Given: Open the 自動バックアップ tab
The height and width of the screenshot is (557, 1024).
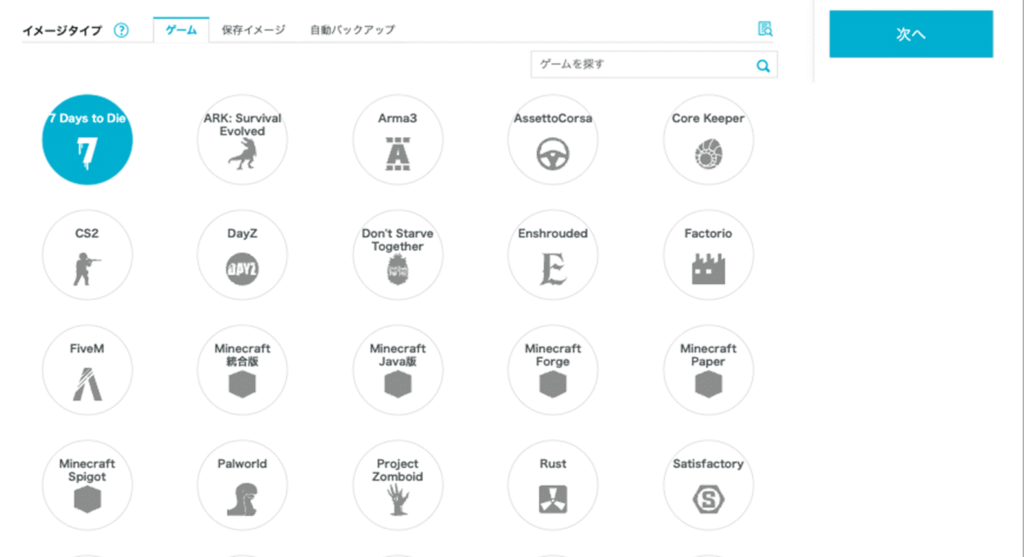Looking at the screenshot, I should pyautogui.click(x=352, y=30).
